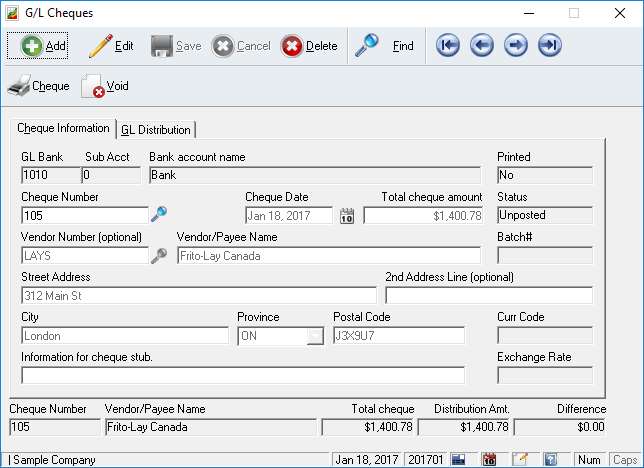
Task: Click the 2nd Address Line field
Action: tap(488, 295)
